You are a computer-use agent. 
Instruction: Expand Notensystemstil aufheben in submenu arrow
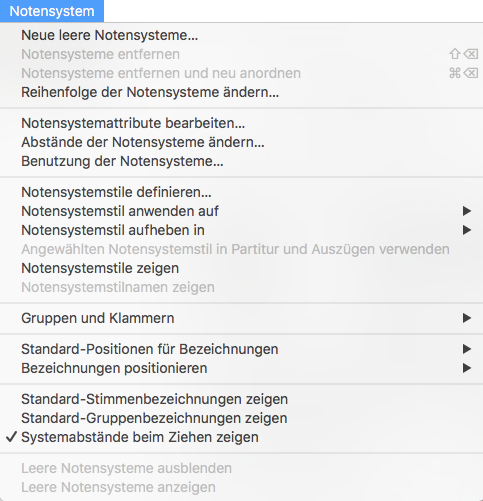pyautogui.click(x=467, y=230)
